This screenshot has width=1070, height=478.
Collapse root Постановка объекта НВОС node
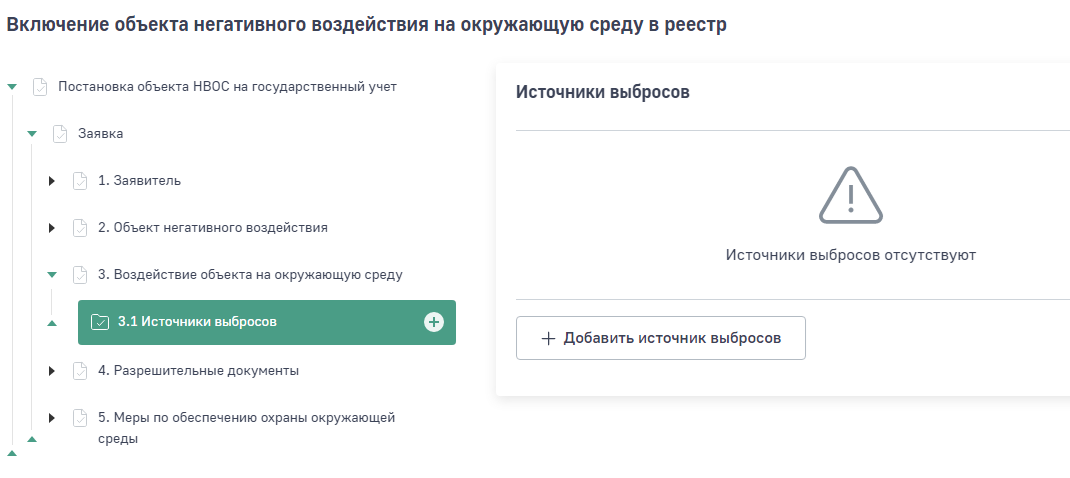tap(12, 87)
